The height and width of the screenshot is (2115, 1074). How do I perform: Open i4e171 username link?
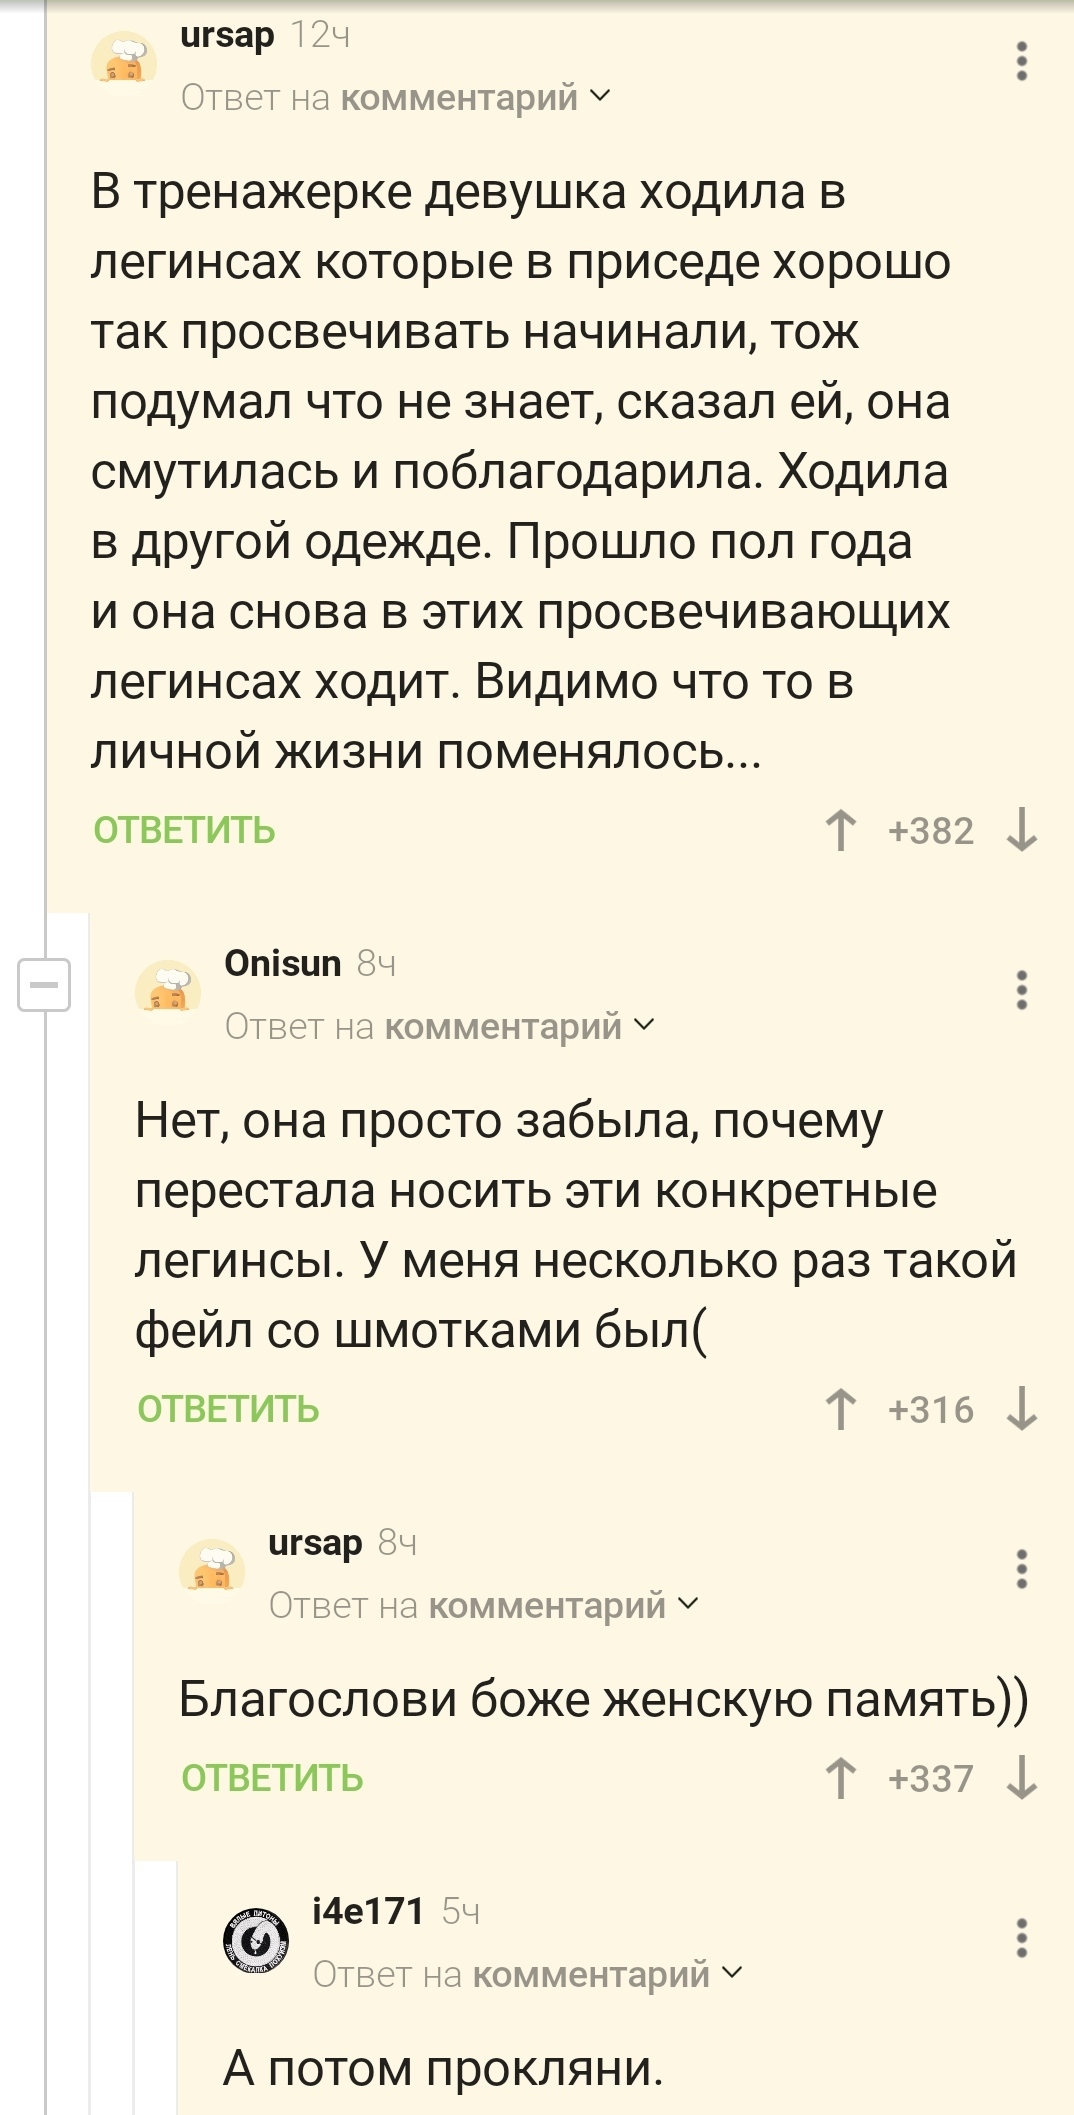click(x=368, y=1911)
